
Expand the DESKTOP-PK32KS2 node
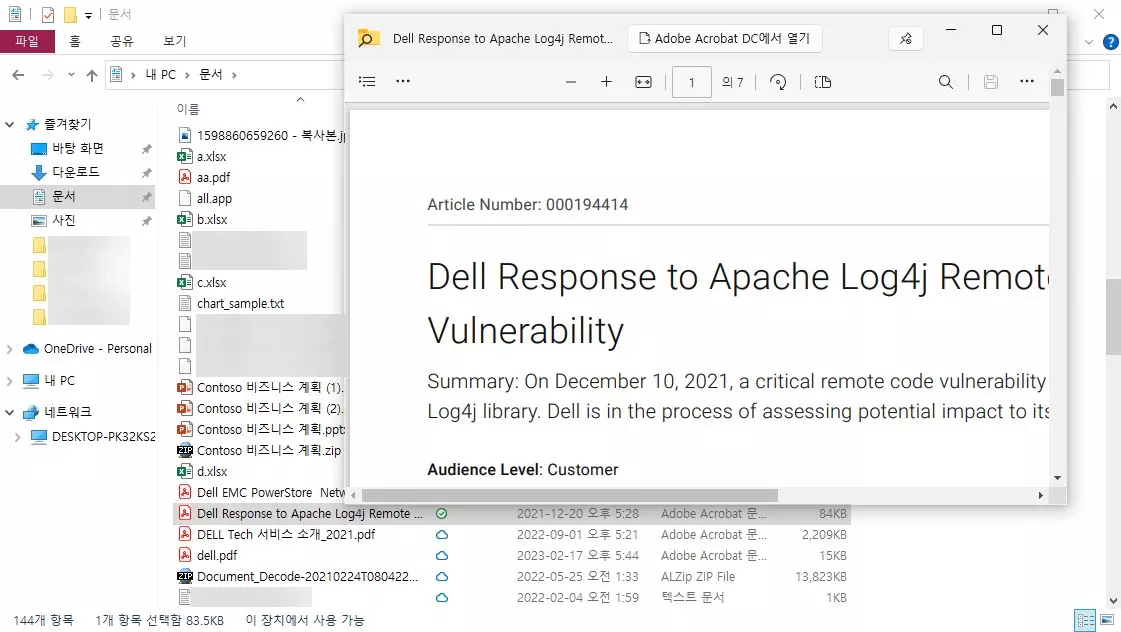19,437
